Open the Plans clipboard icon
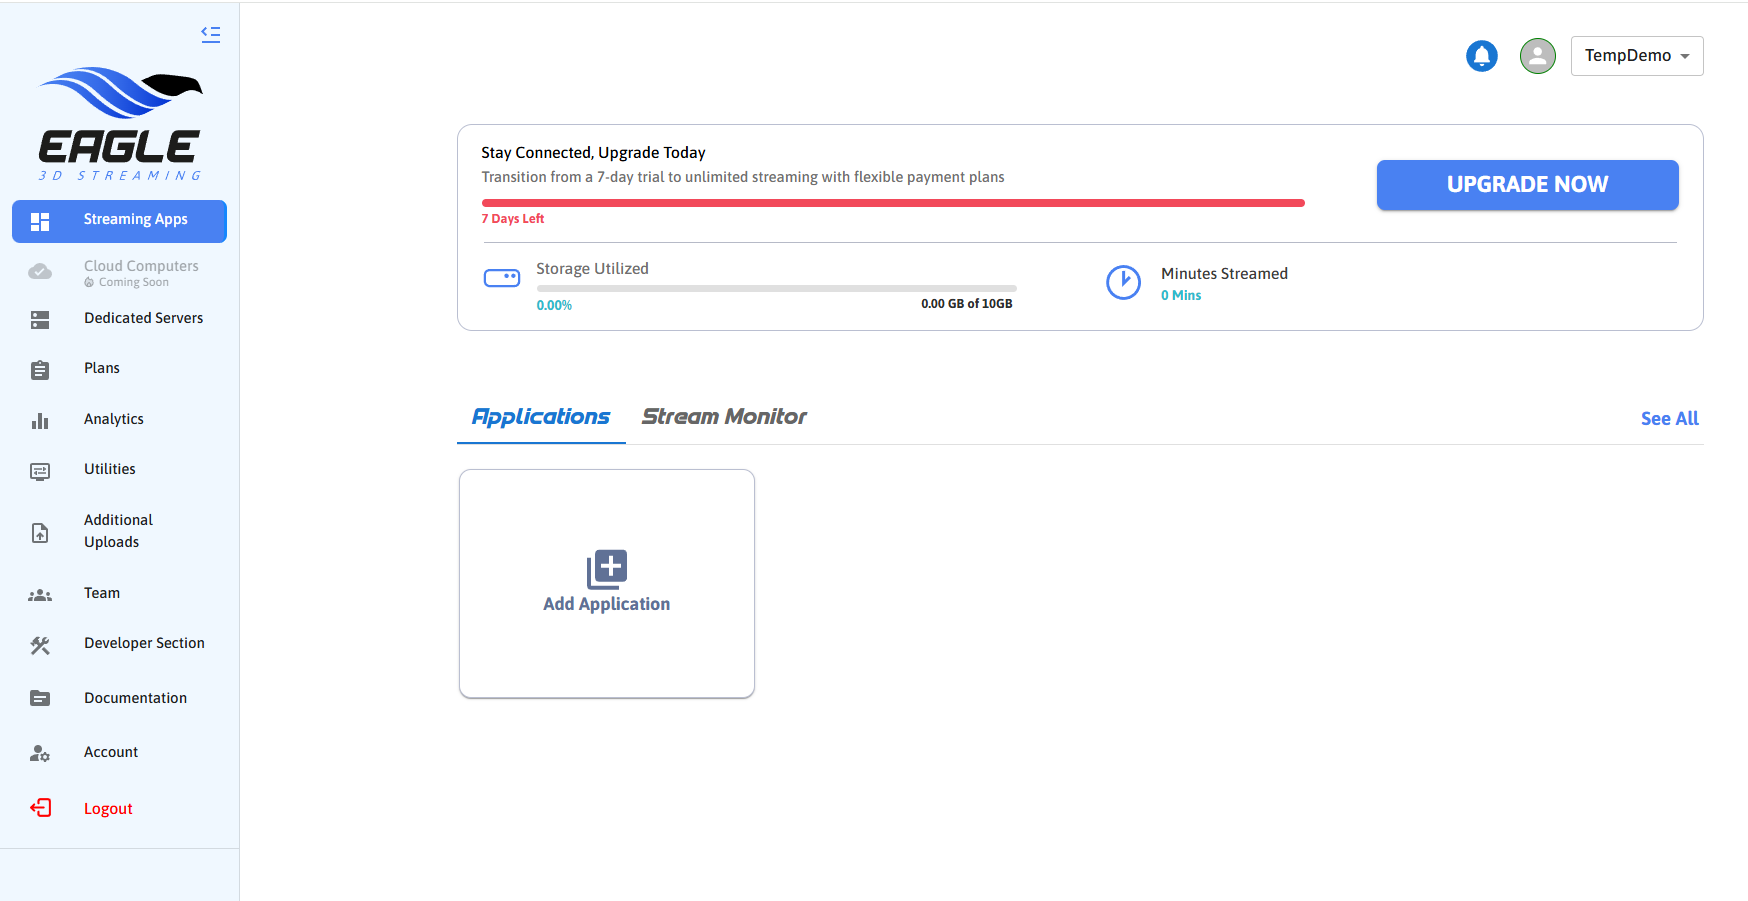The width and height of the screenshot is (1748, 901). coord(40,370)
